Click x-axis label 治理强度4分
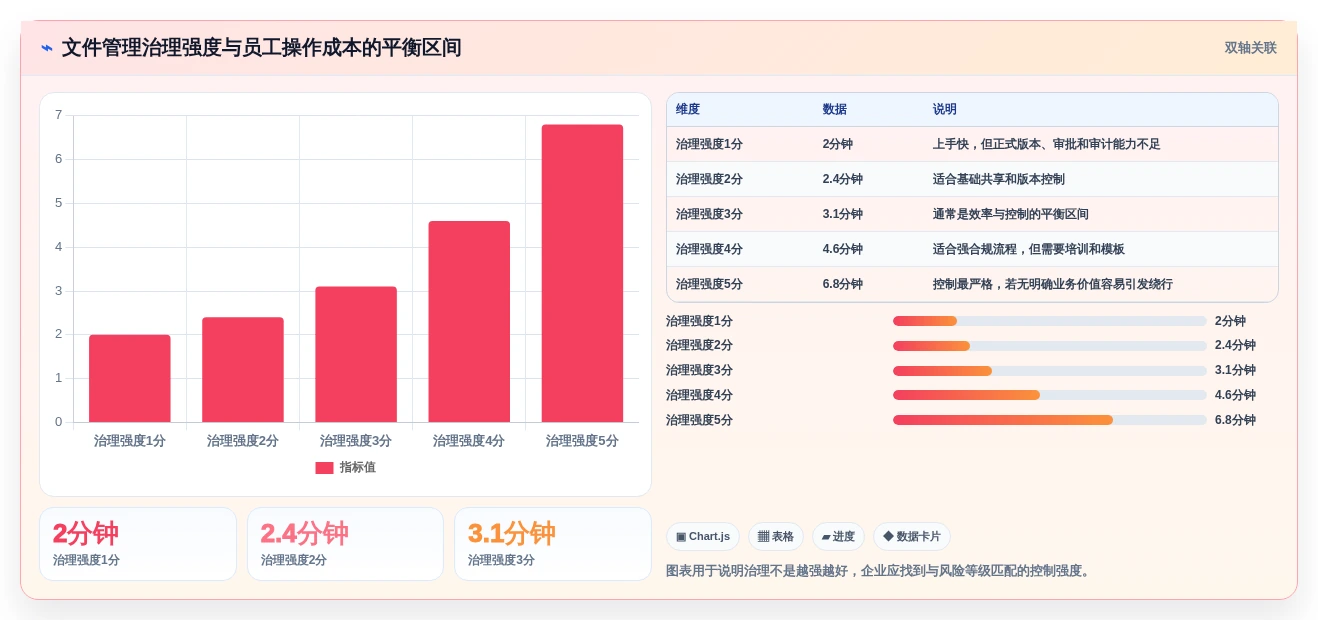 [469, 441]
